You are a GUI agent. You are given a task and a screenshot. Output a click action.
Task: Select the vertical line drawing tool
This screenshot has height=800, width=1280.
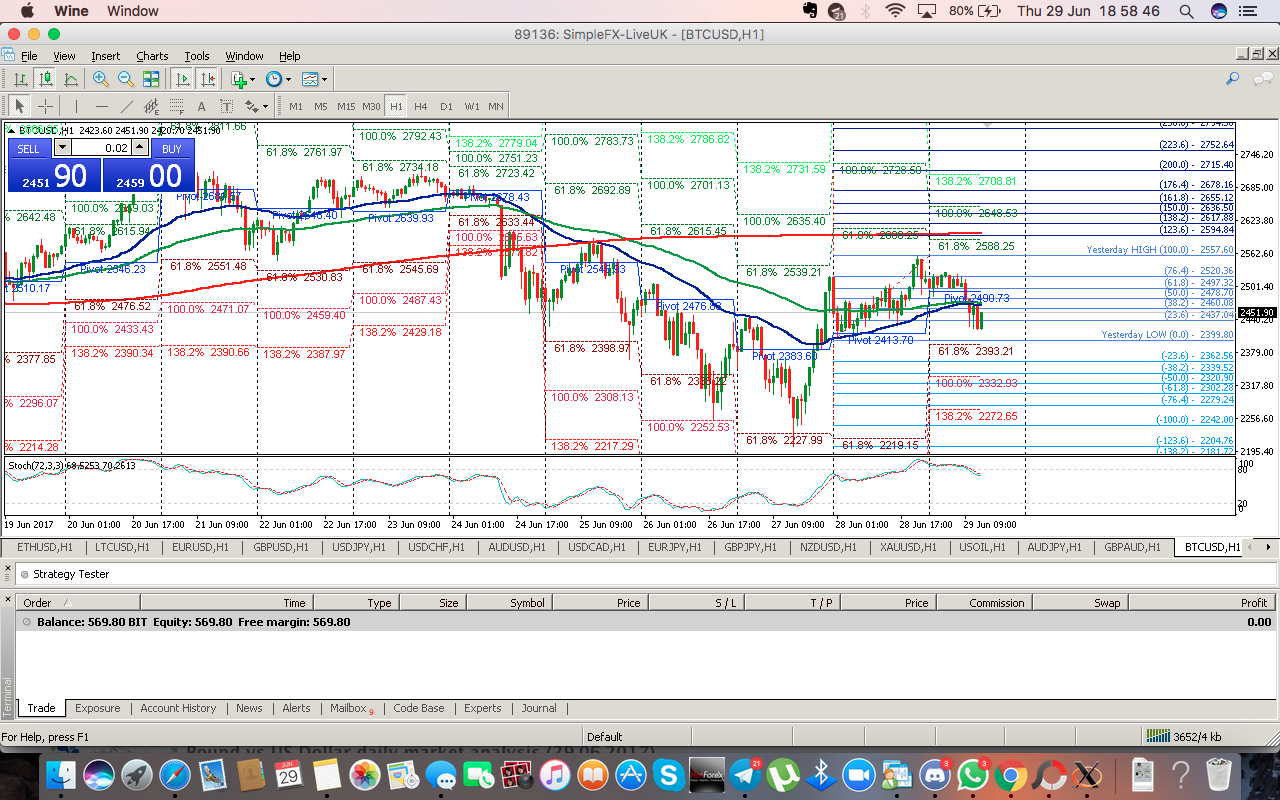pyautogui.click(x=76, y=106)
